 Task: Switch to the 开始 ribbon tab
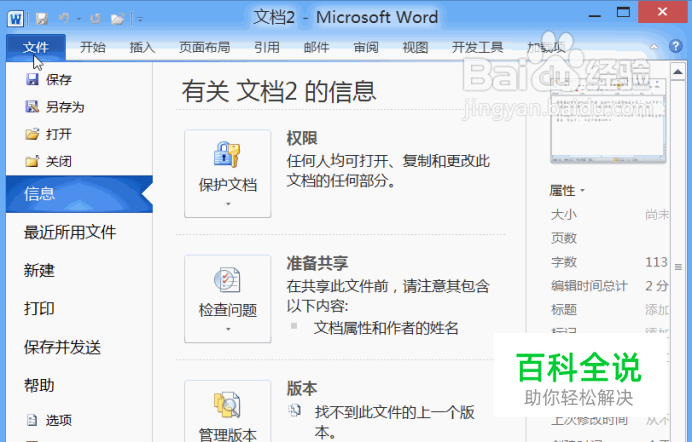click(x=93, y=47)
